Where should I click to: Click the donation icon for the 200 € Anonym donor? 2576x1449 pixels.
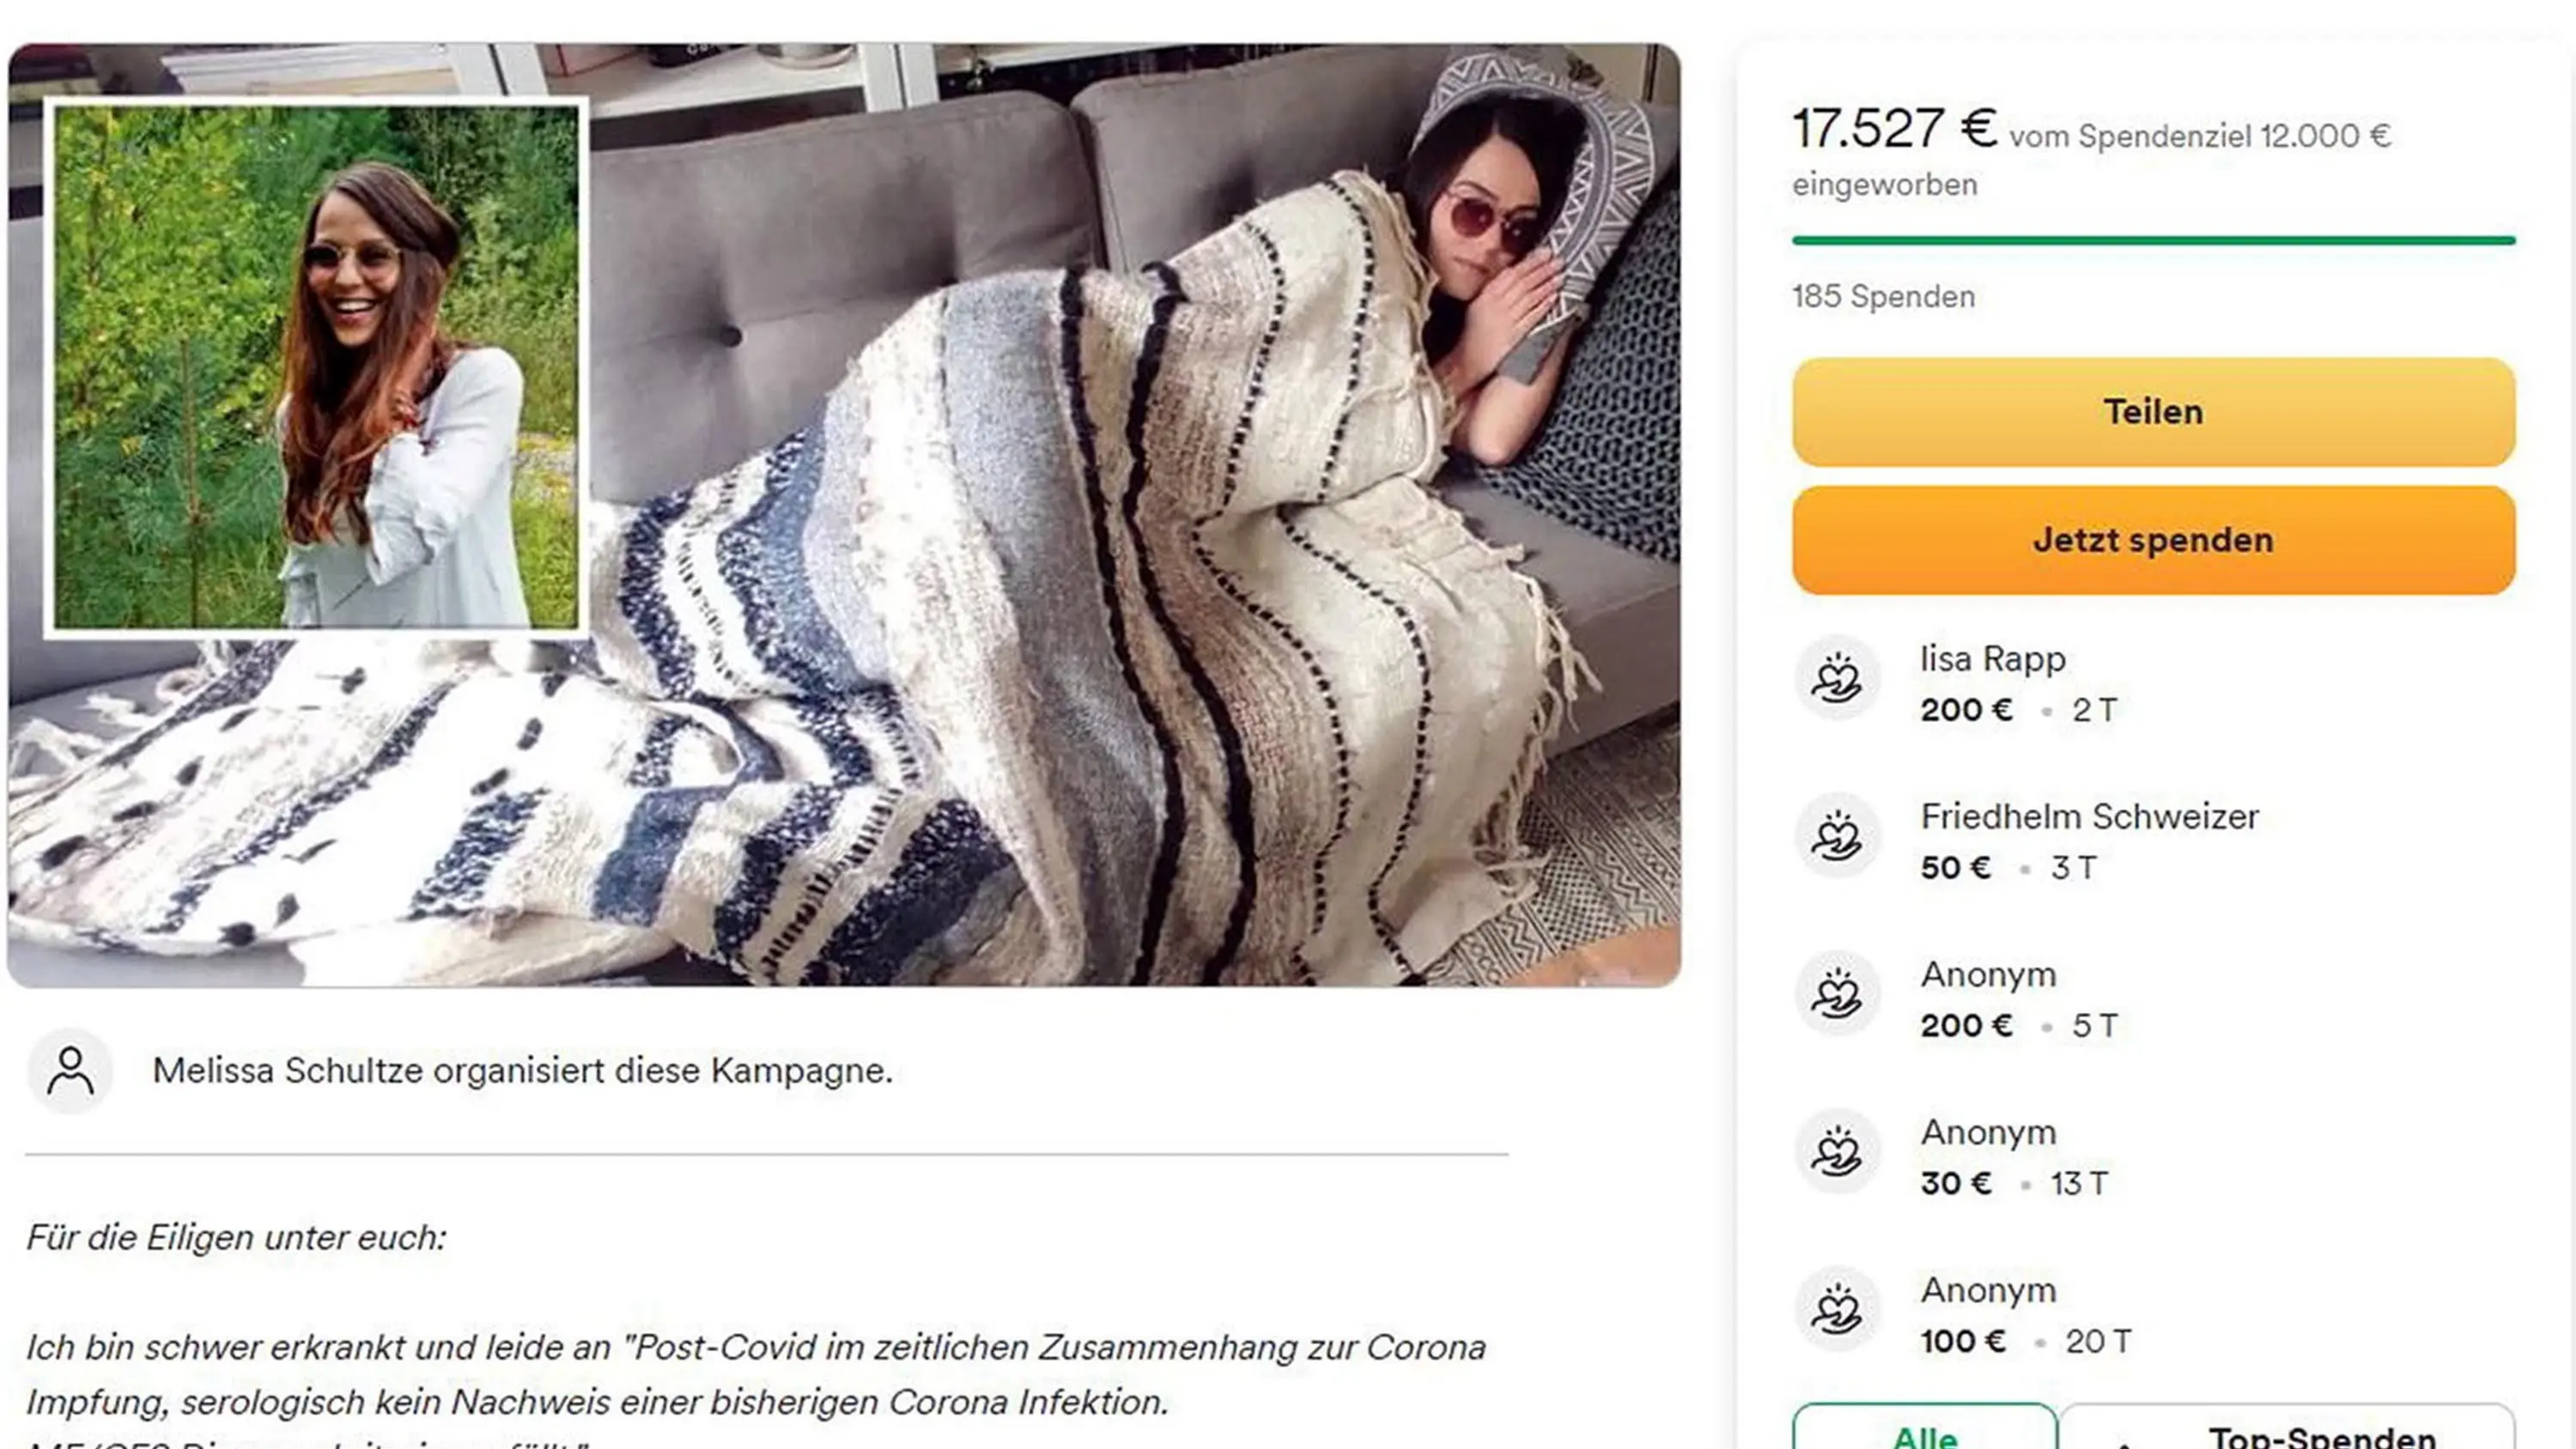coord(1837,994)
